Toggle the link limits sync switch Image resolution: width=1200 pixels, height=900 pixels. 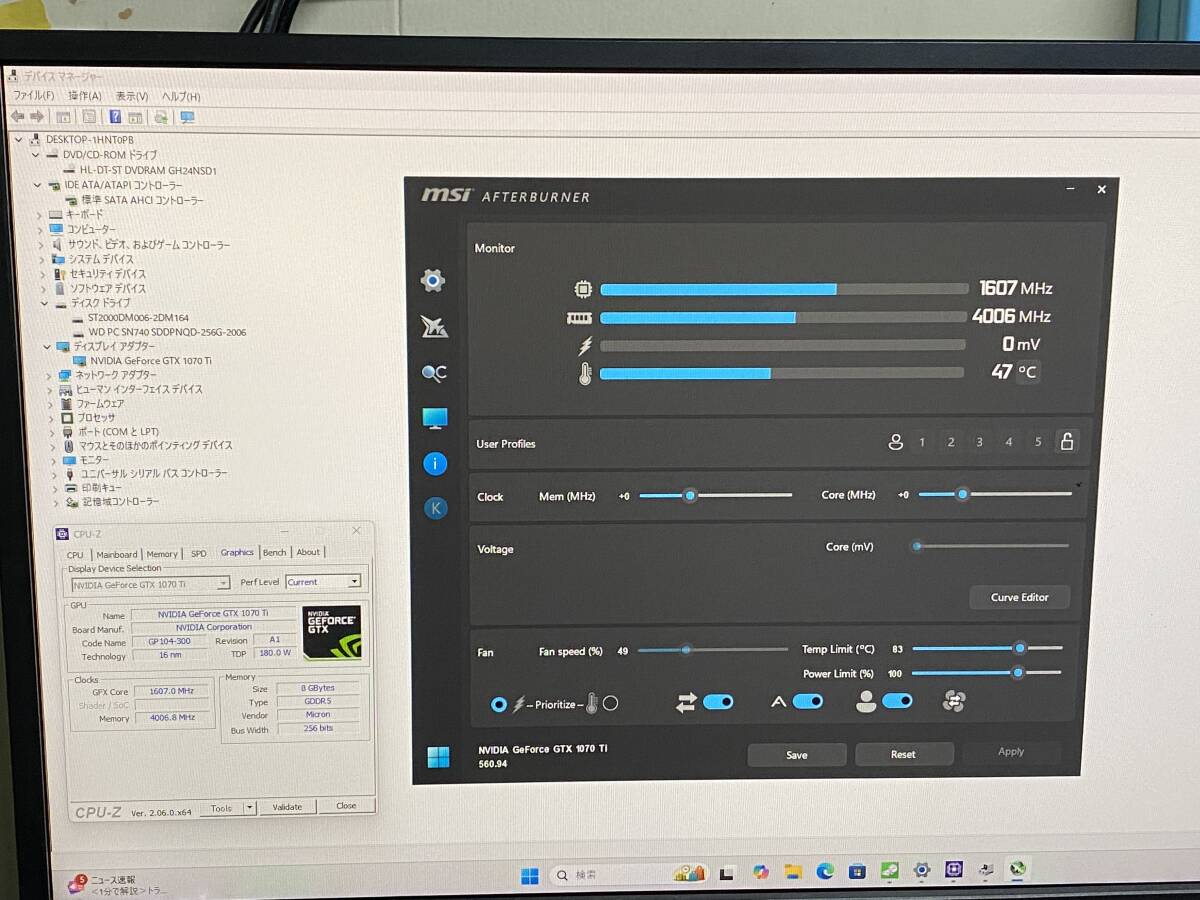(x=718, y=702)
